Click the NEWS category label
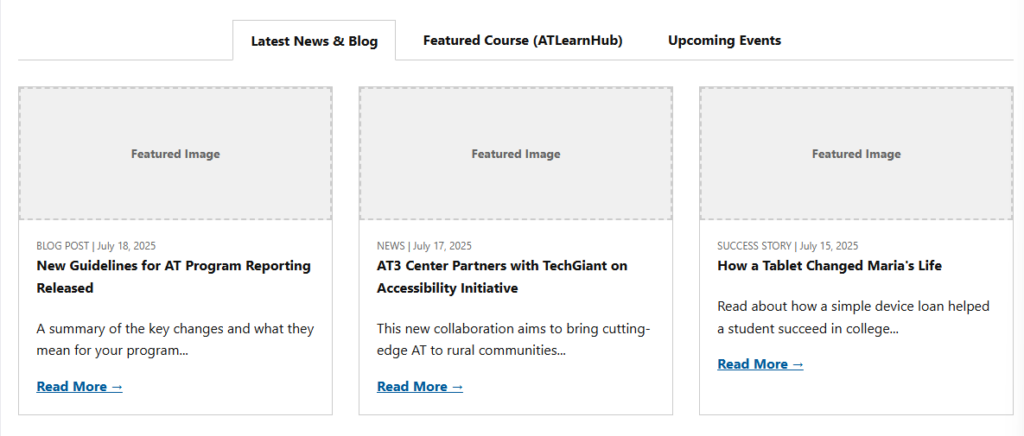Image resolution: width=1024 pixels, height=436 pixels. pyautogui.click(x=391, y=246)
